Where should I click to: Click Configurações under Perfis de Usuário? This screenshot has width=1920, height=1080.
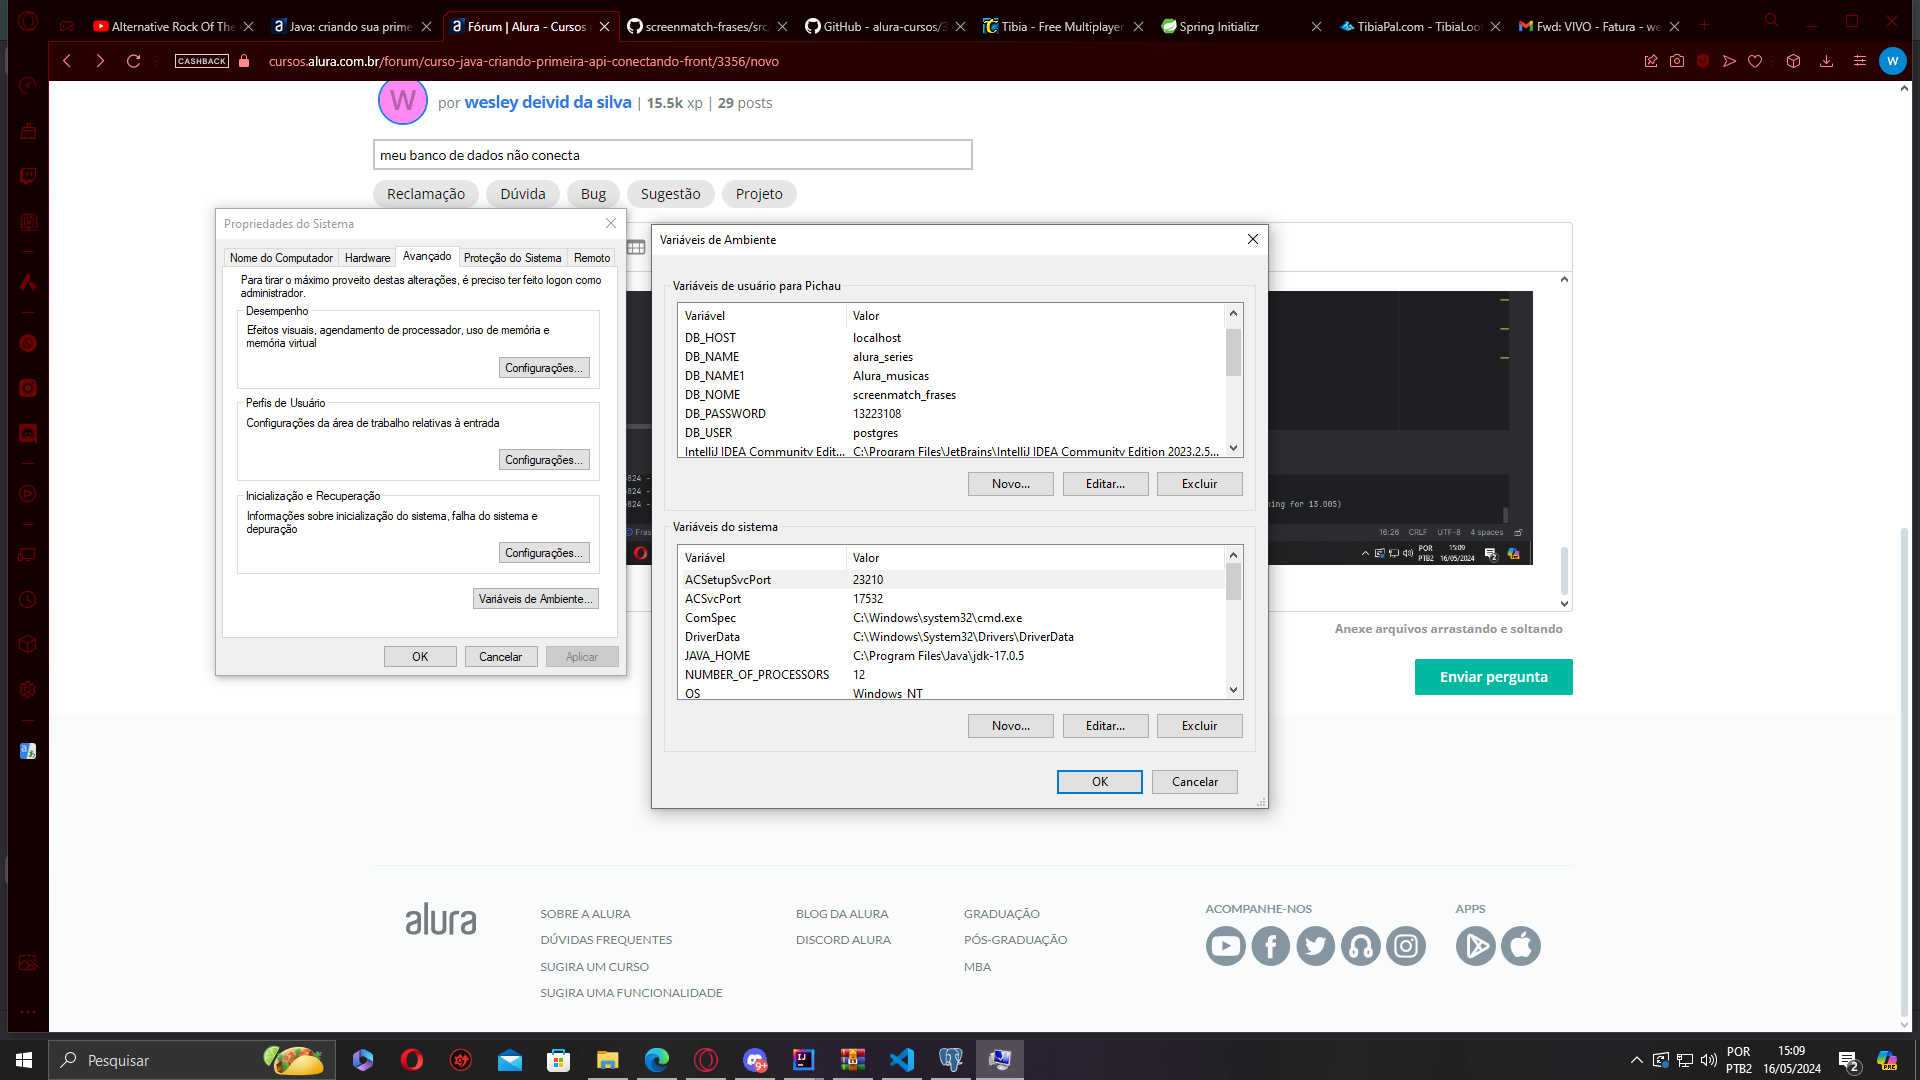click(x=543, y=460)
